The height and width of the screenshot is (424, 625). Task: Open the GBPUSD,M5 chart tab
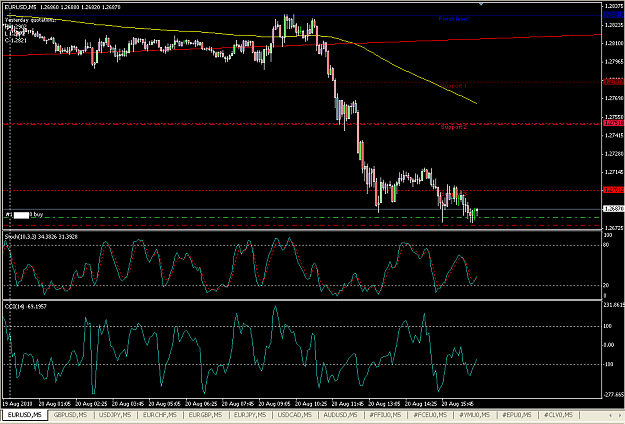point(70,415)
